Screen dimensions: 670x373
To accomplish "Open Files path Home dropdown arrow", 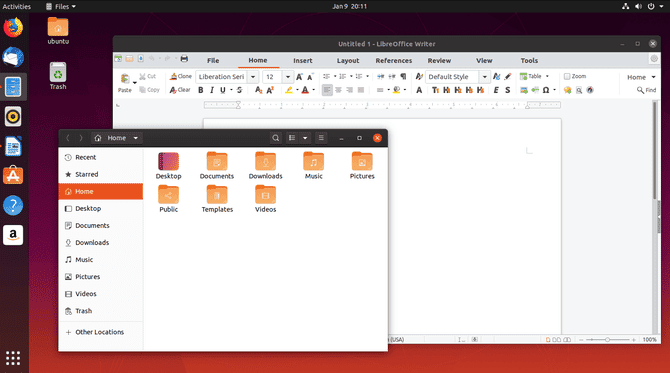I will click(135, 138).
